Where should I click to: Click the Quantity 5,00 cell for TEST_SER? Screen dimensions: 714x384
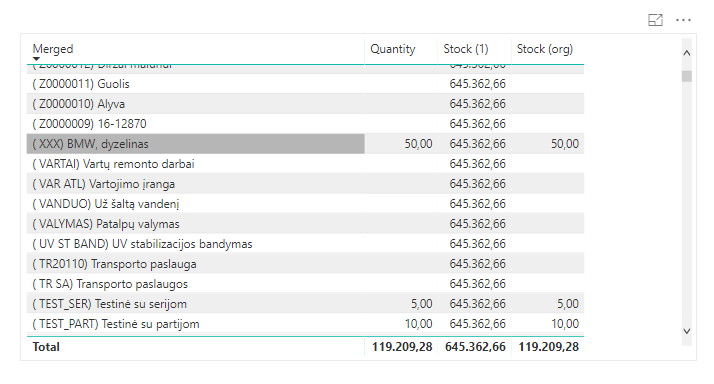(x=421, y=304)
